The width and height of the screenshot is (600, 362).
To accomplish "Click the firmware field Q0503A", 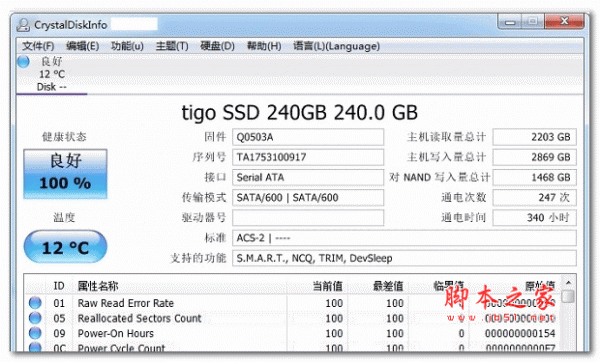I will tap(308, 137).
